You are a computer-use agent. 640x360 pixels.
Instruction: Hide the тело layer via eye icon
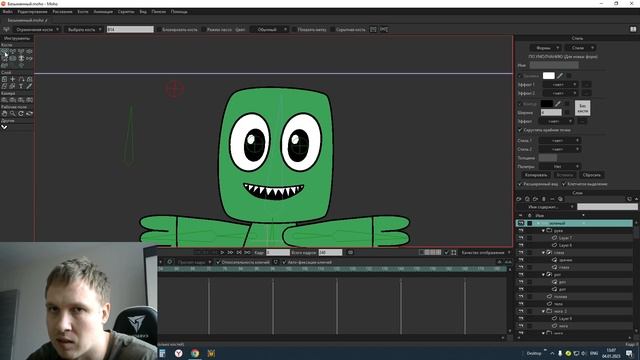(x=521, y=304)
